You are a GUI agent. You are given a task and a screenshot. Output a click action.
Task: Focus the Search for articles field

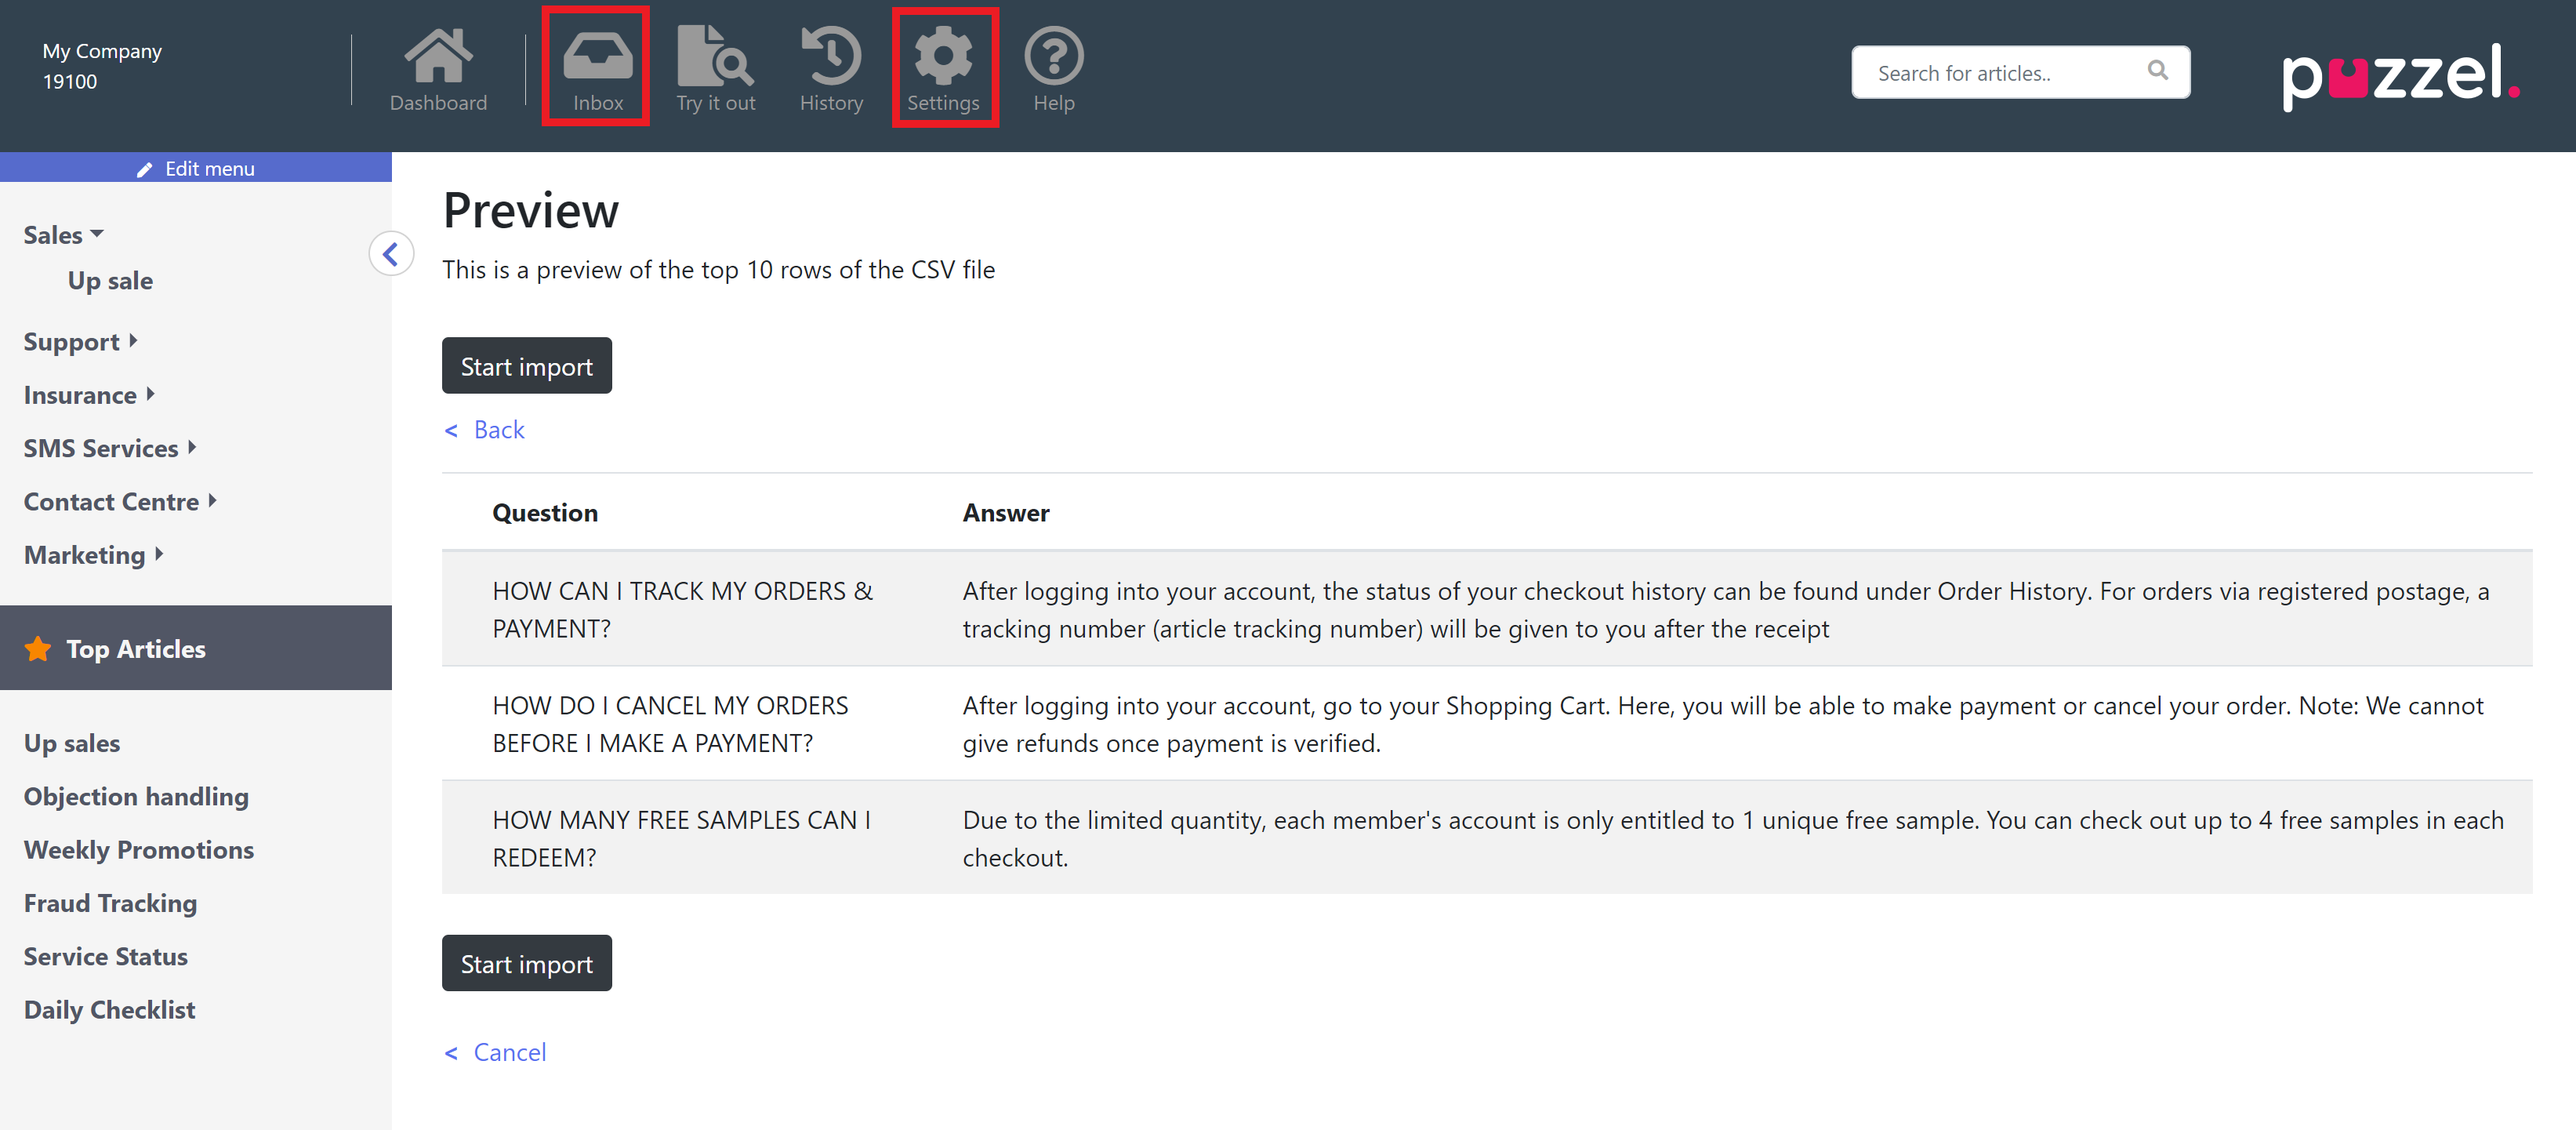[x=2000, y=73]
